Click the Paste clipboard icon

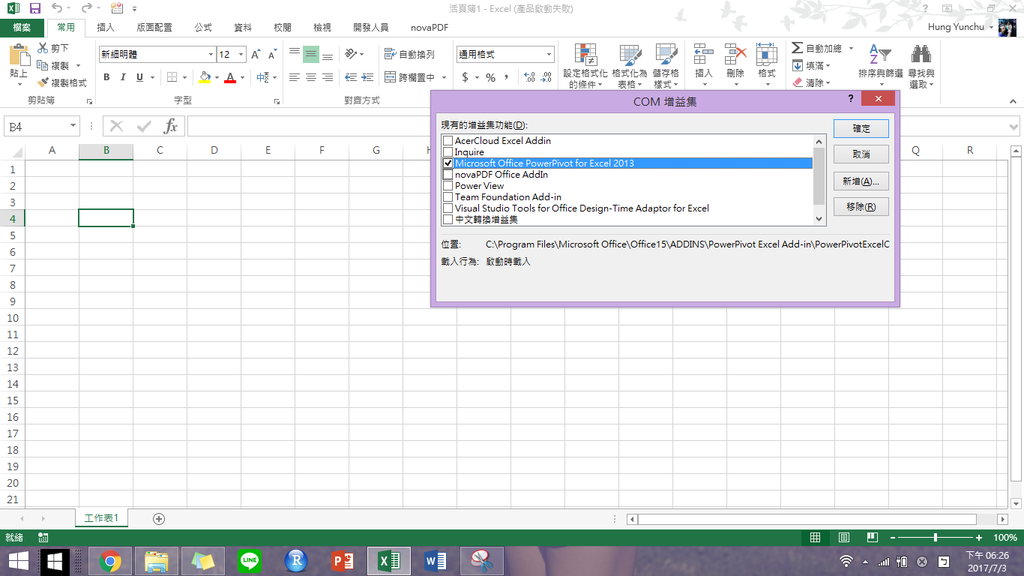click(x=19, y=56)
